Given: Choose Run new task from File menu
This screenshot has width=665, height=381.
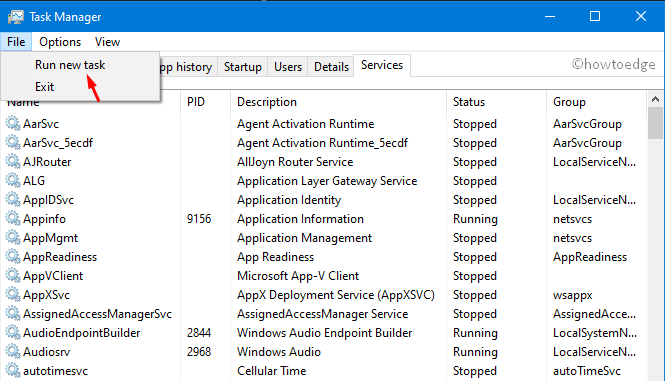Looking at the screenshot, I should tap(70, 65).
